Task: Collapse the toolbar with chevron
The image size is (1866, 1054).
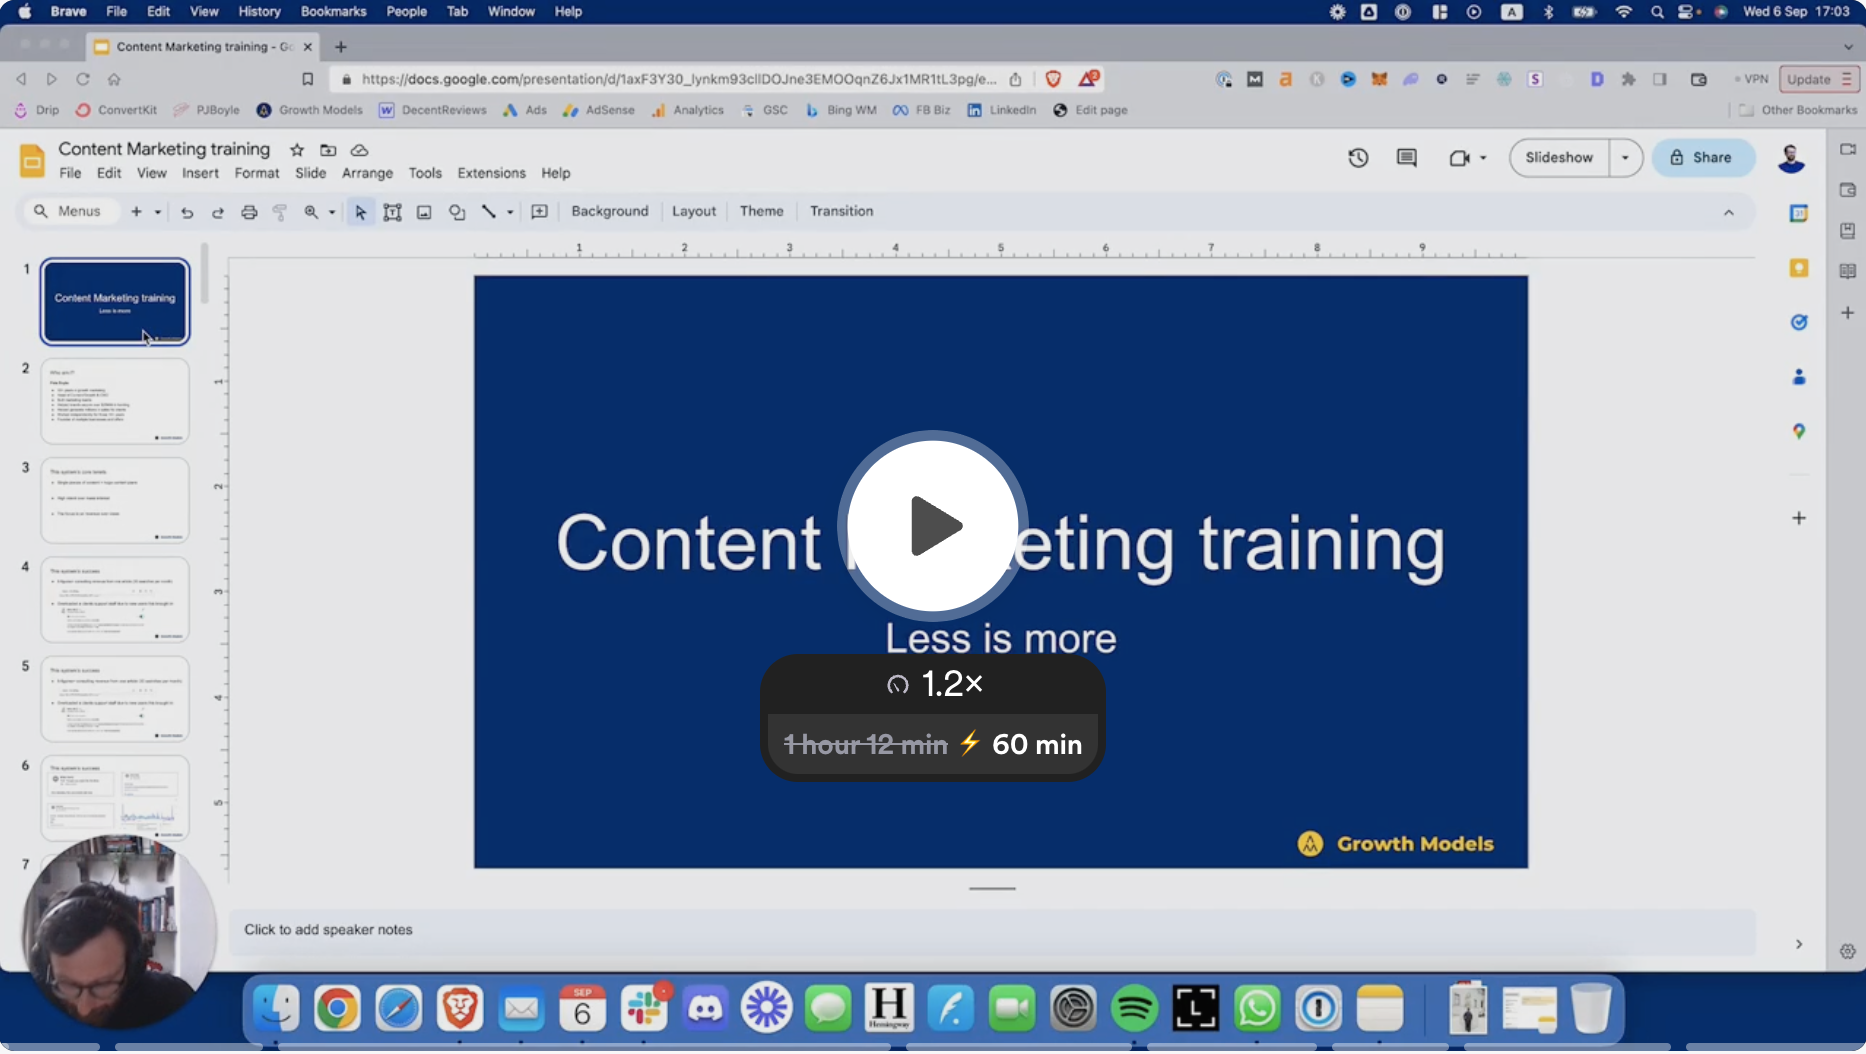Action: (1728, 212)
